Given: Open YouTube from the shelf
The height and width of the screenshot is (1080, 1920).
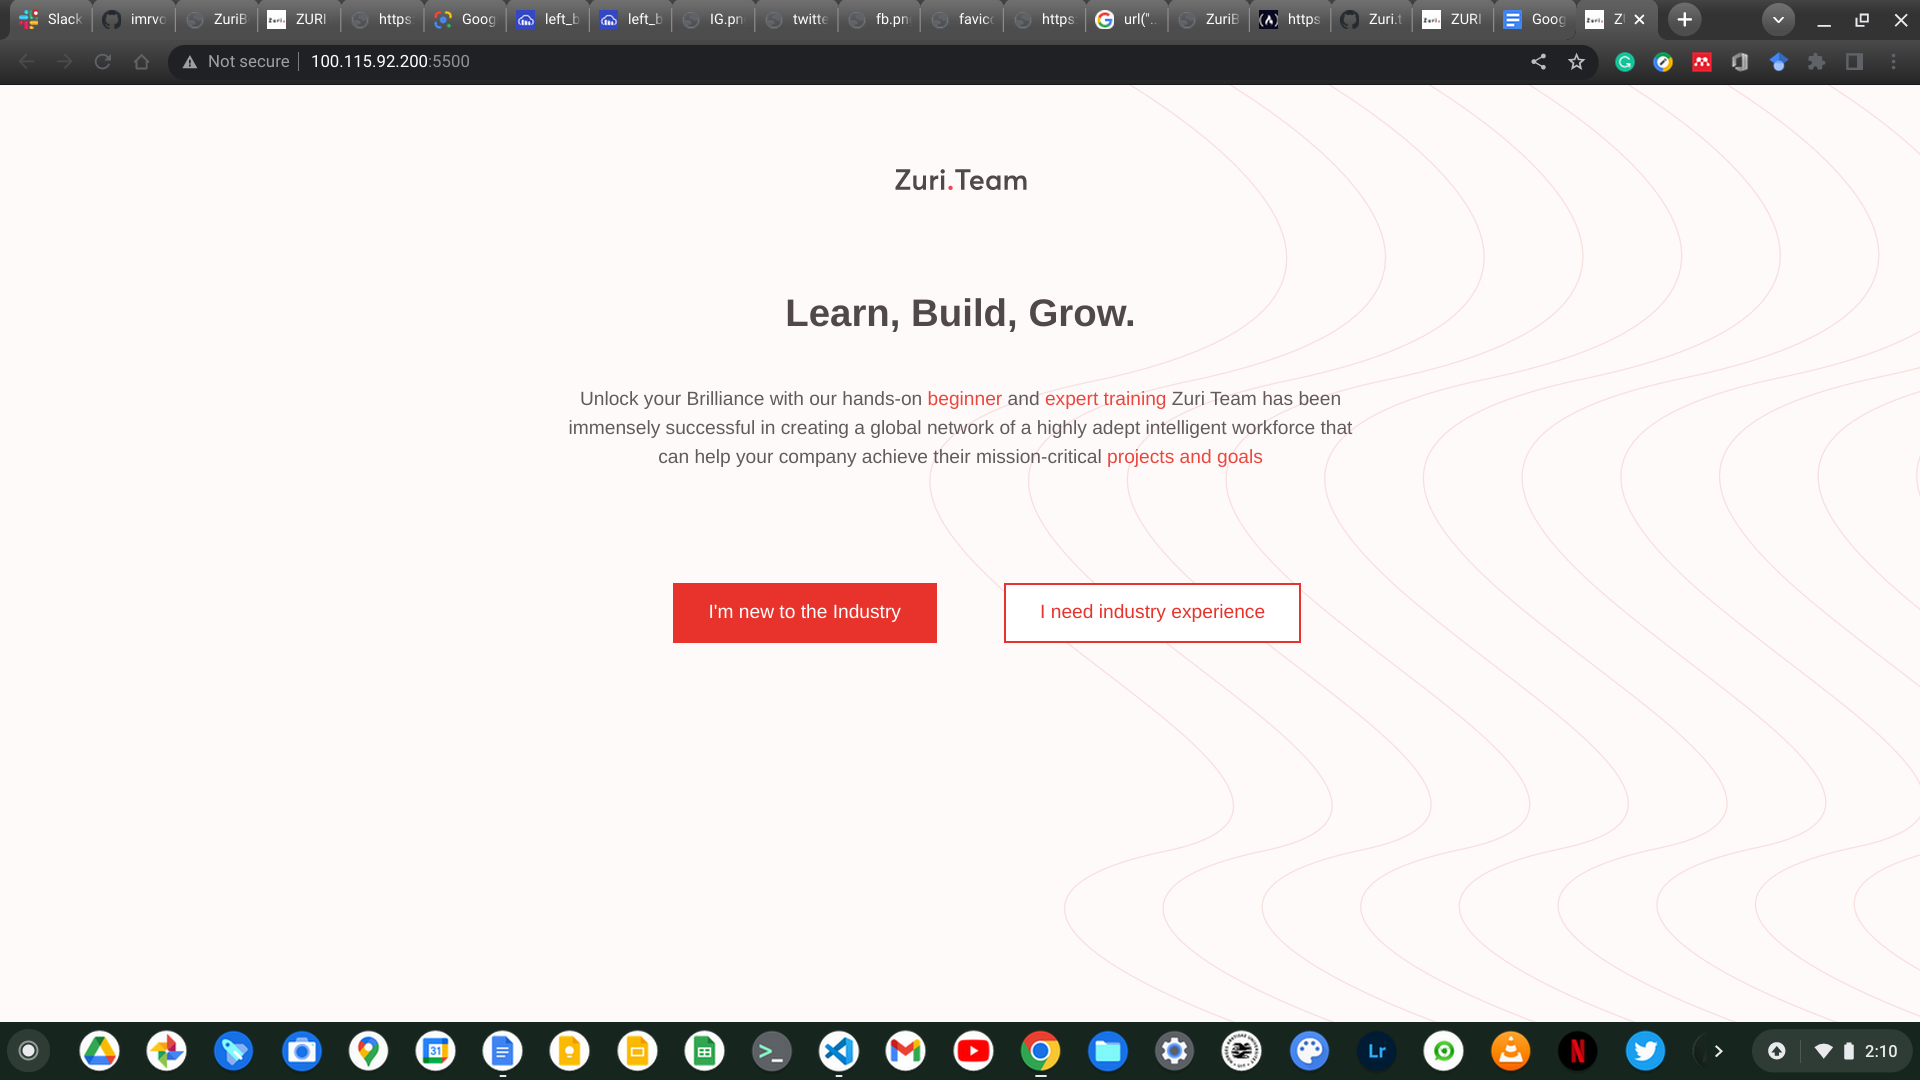Looking at the screenshot, I should coord(973,1051).
